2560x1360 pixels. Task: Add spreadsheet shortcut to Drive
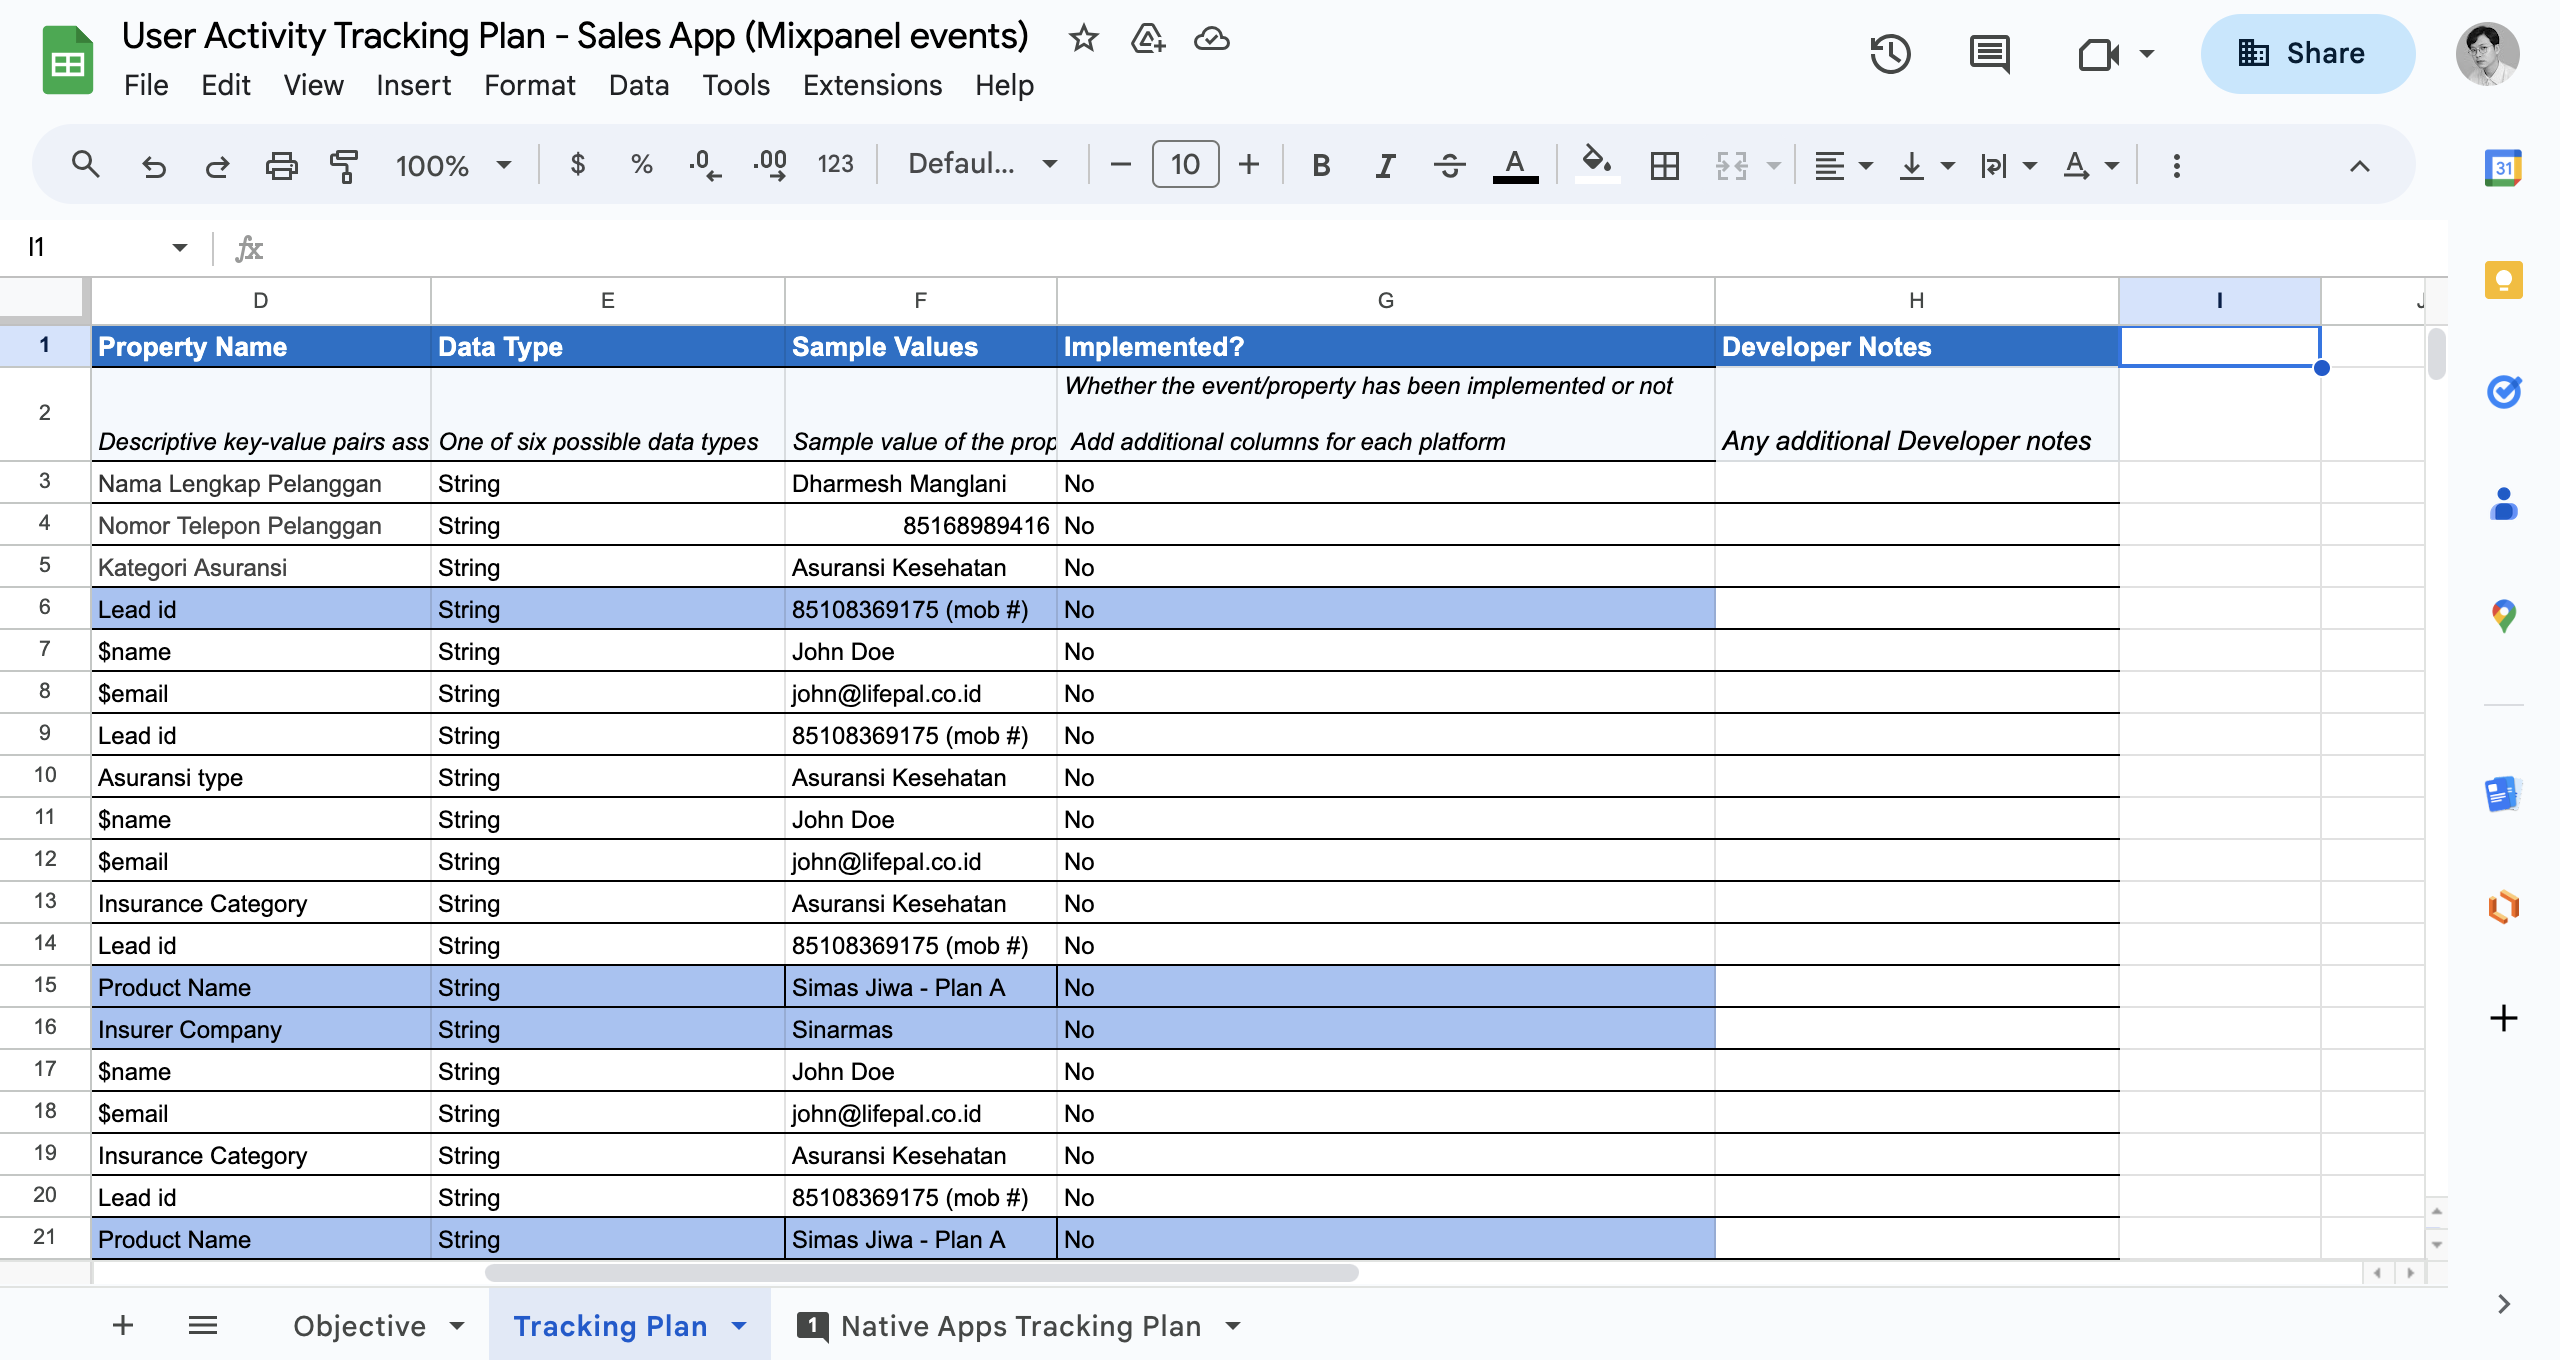1148,39
